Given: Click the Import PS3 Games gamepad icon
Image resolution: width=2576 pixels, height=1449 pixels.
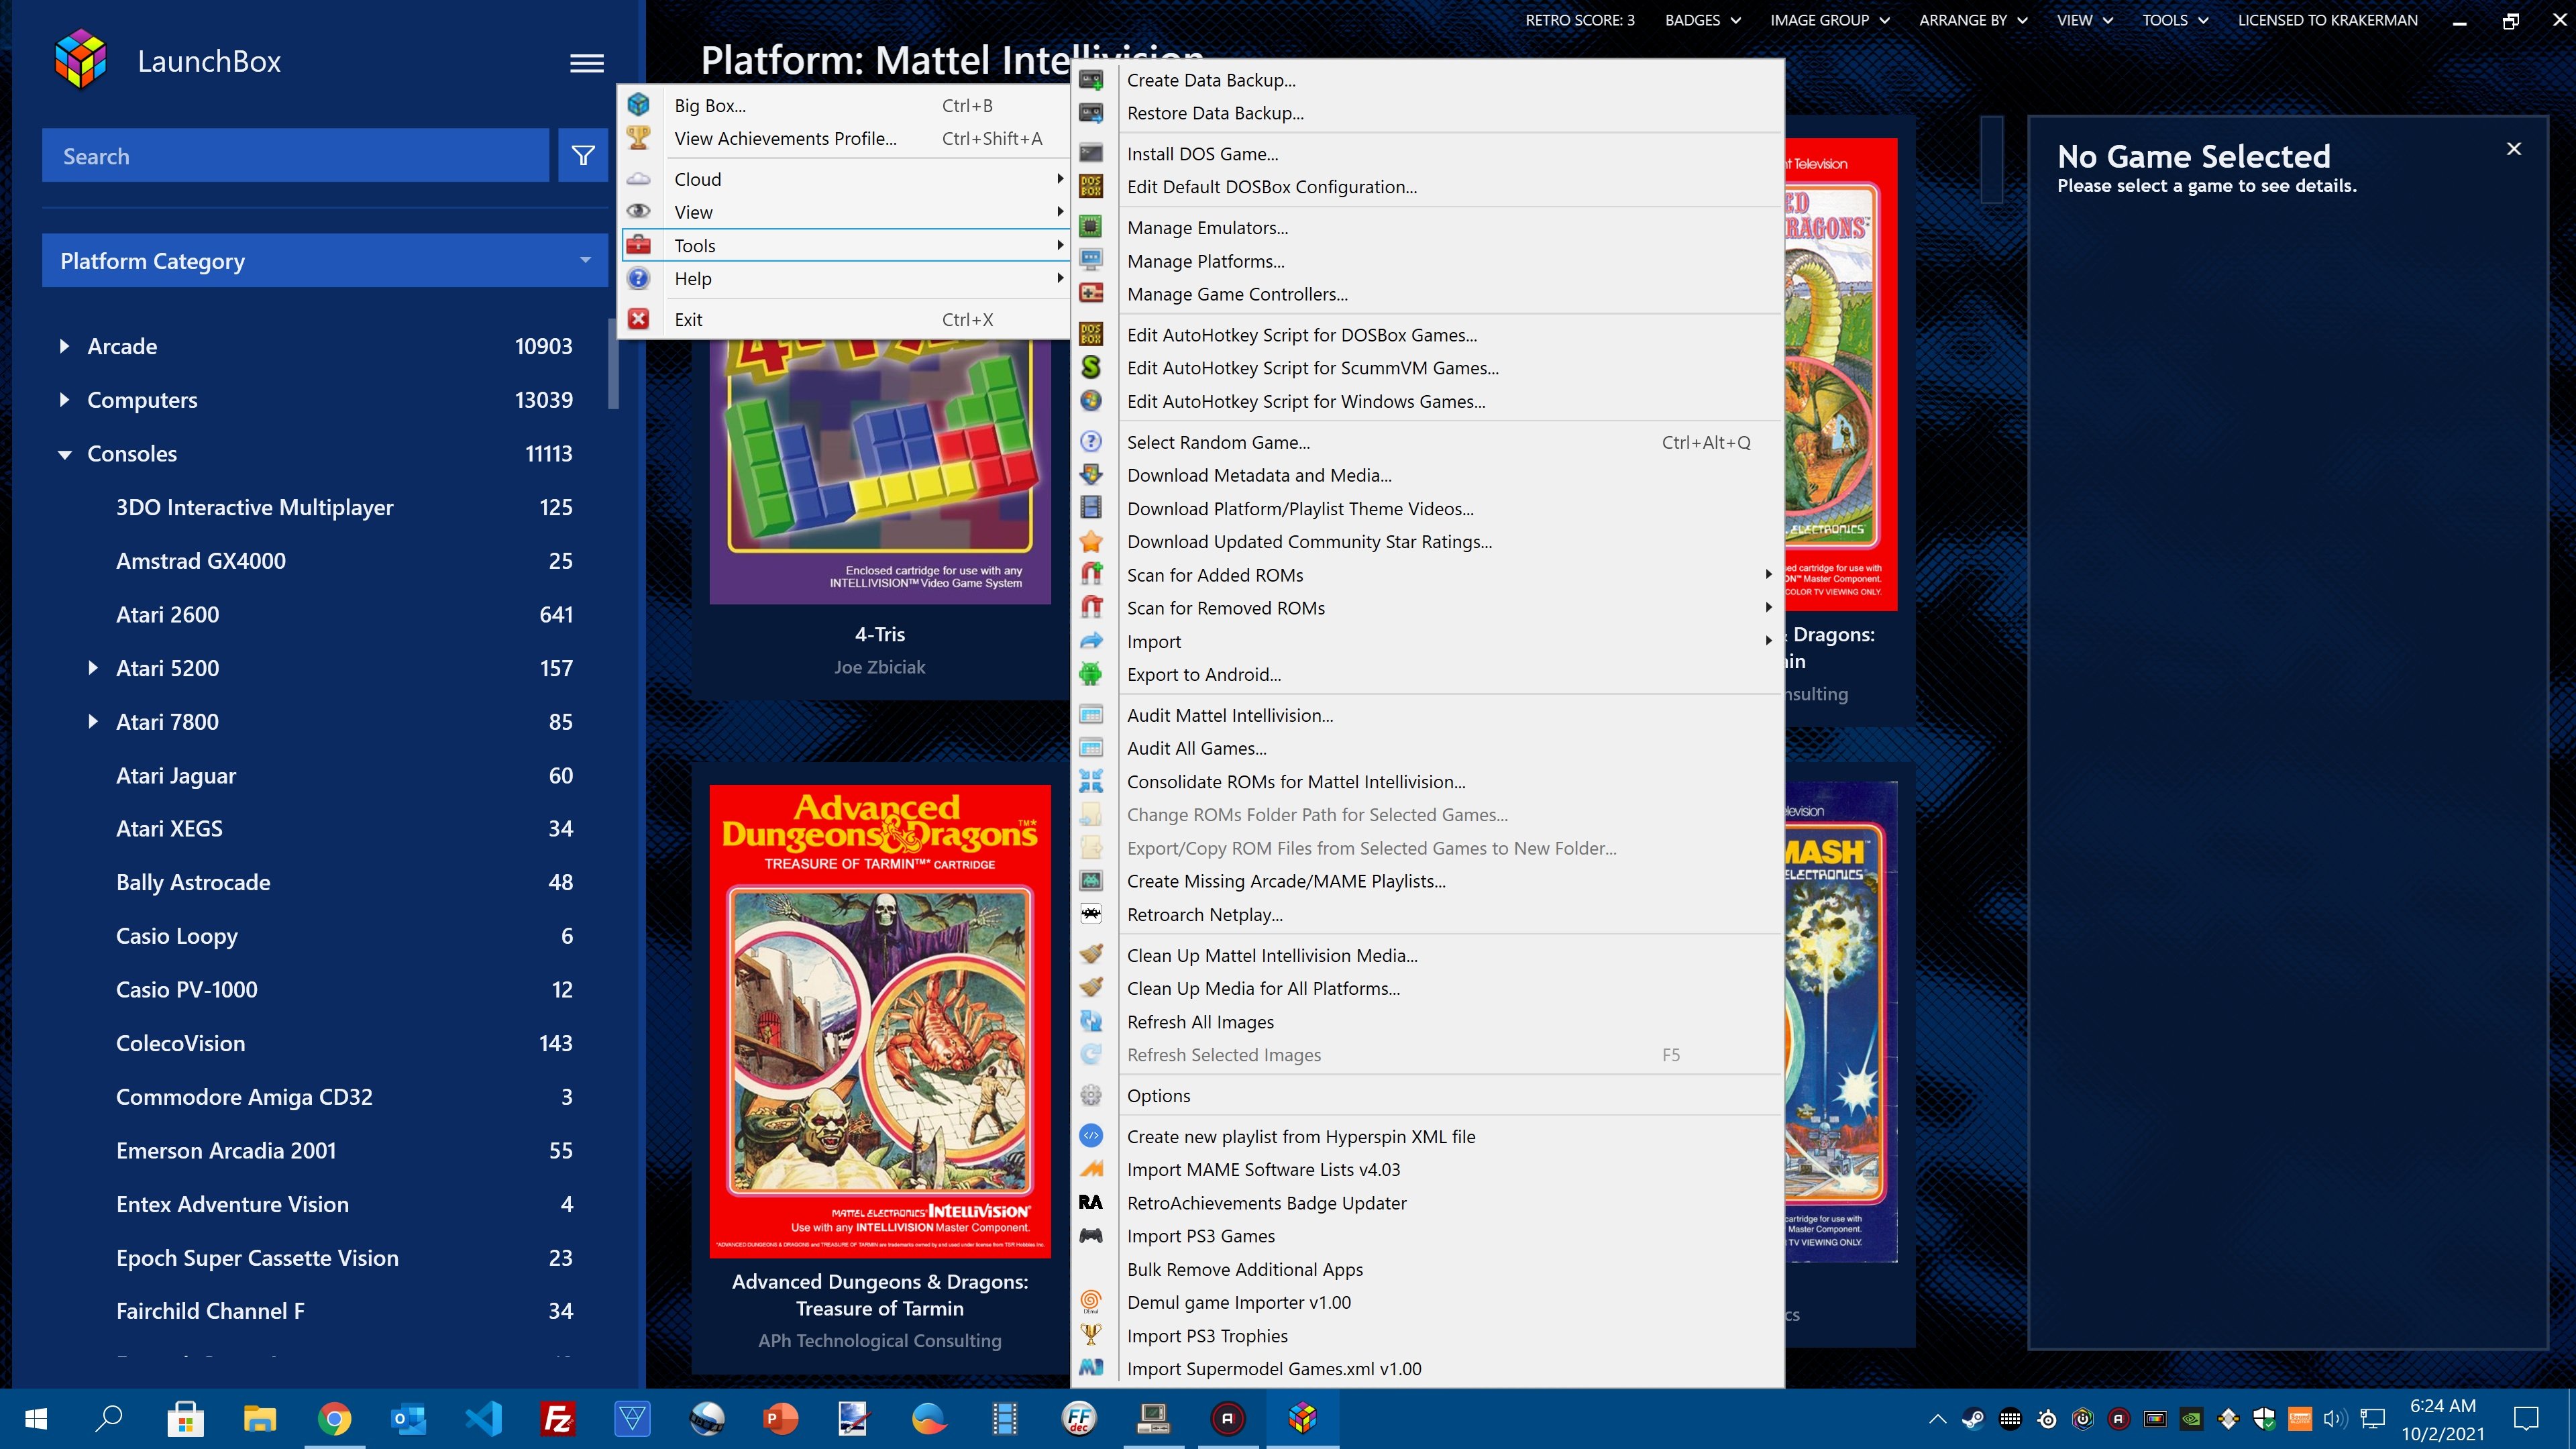Looking at the screenshot, I should click(x=1091, y=1235).
